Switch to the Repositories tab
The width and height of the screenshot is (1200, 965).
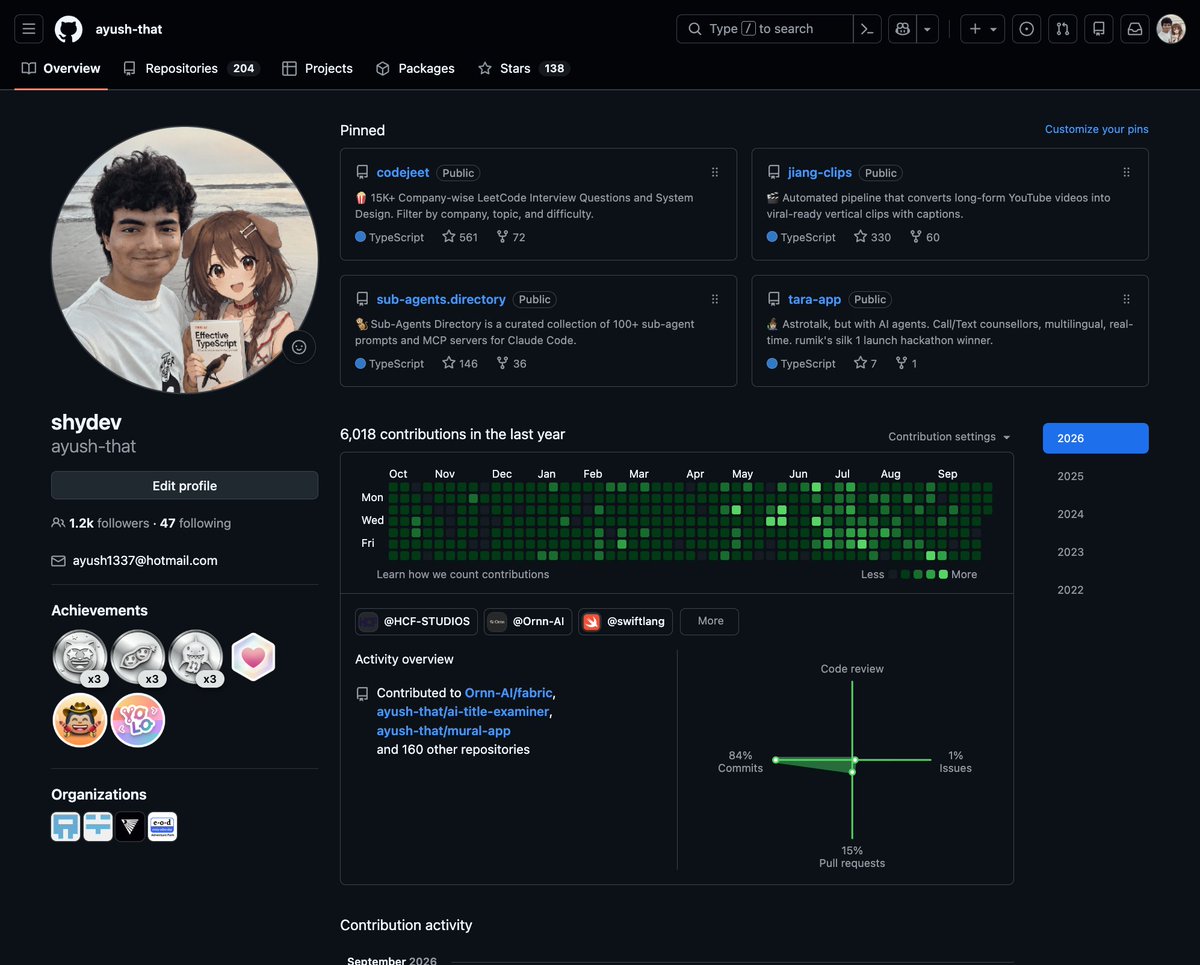tap(190, 68)
